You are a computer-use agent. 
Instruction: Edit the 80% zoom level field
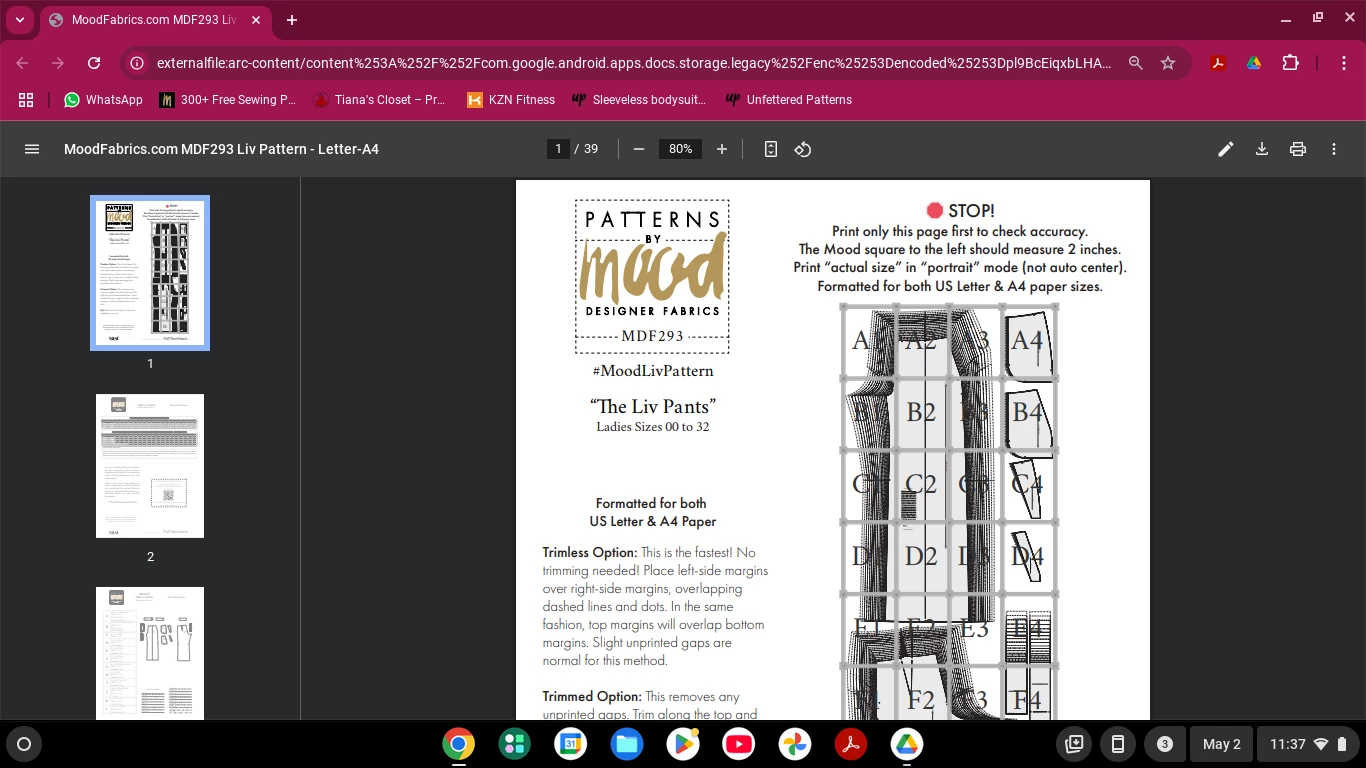(681, 149)
